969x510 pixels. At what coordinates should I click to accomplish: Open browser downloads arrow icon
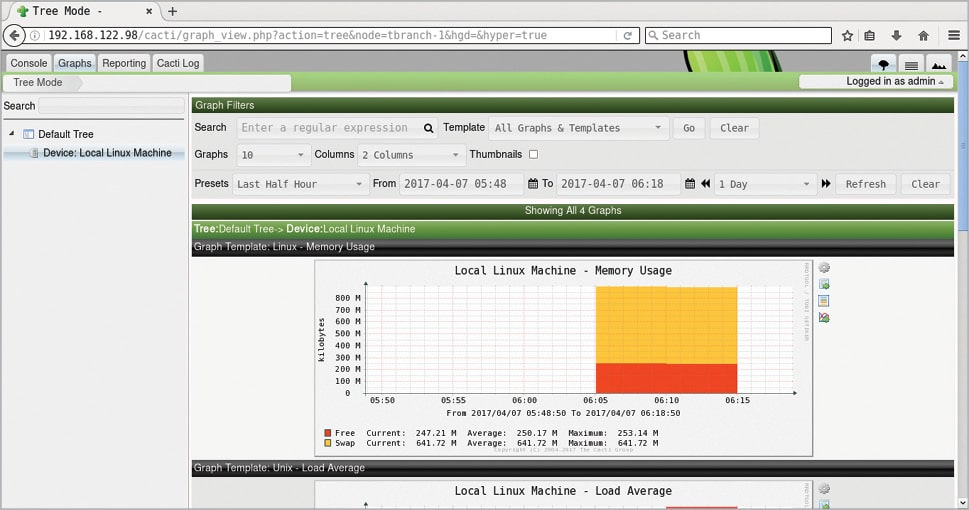tap(896, 35)
